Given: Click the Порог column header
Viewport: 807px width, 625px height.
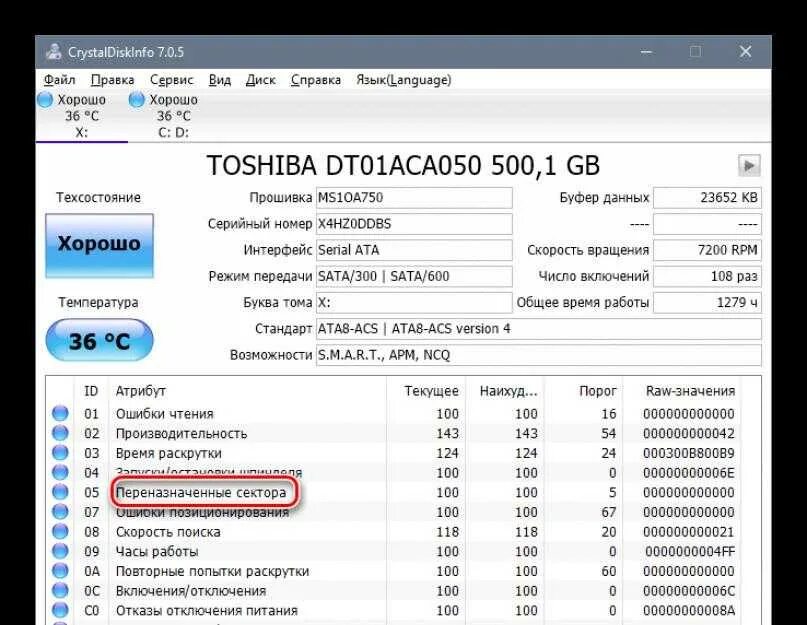Looking at the screenshot, I should pyautogui.click(x=583, y=391).
